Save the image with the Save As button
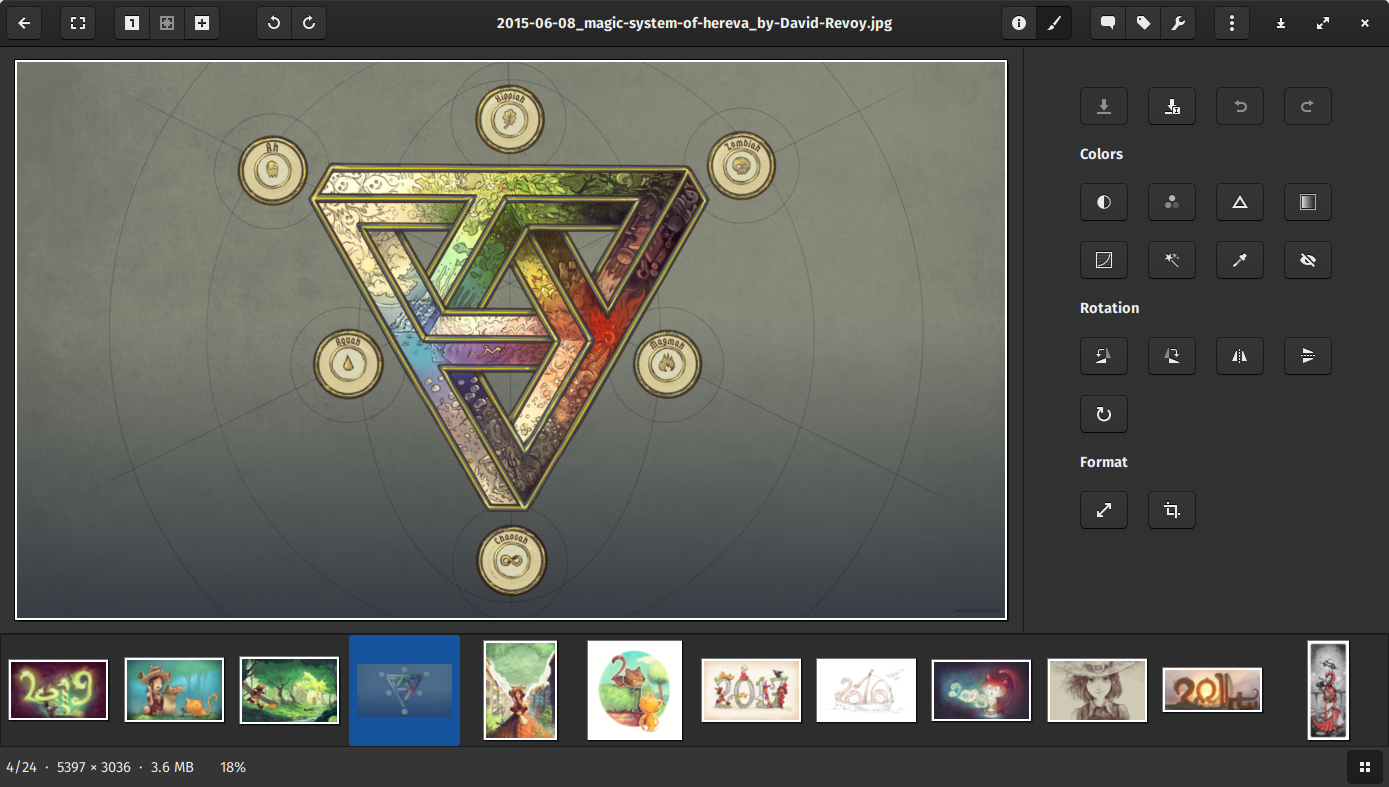This screenshot has width=1389, height=787. (x=1172, y=106)
